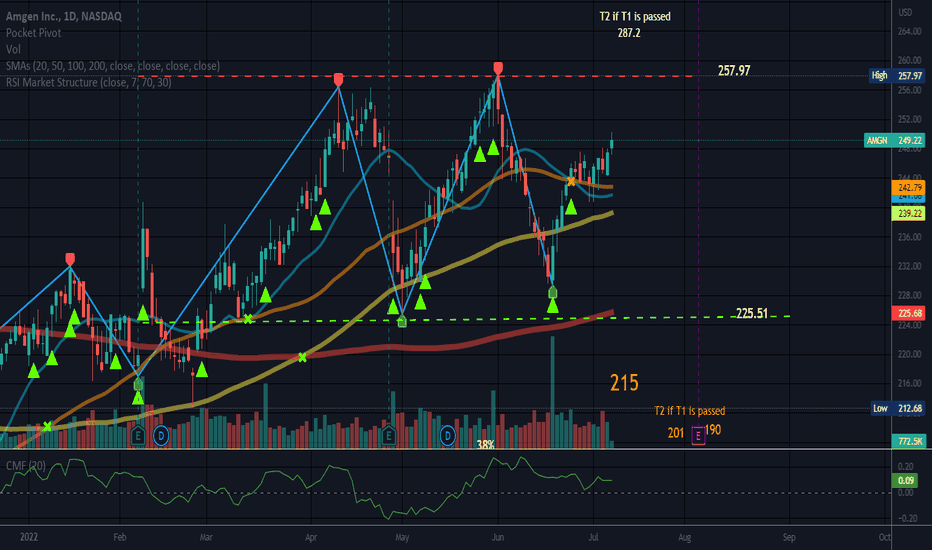Click the orange 215 target annotation
932x550 pixels.
(x=624, y=383)
